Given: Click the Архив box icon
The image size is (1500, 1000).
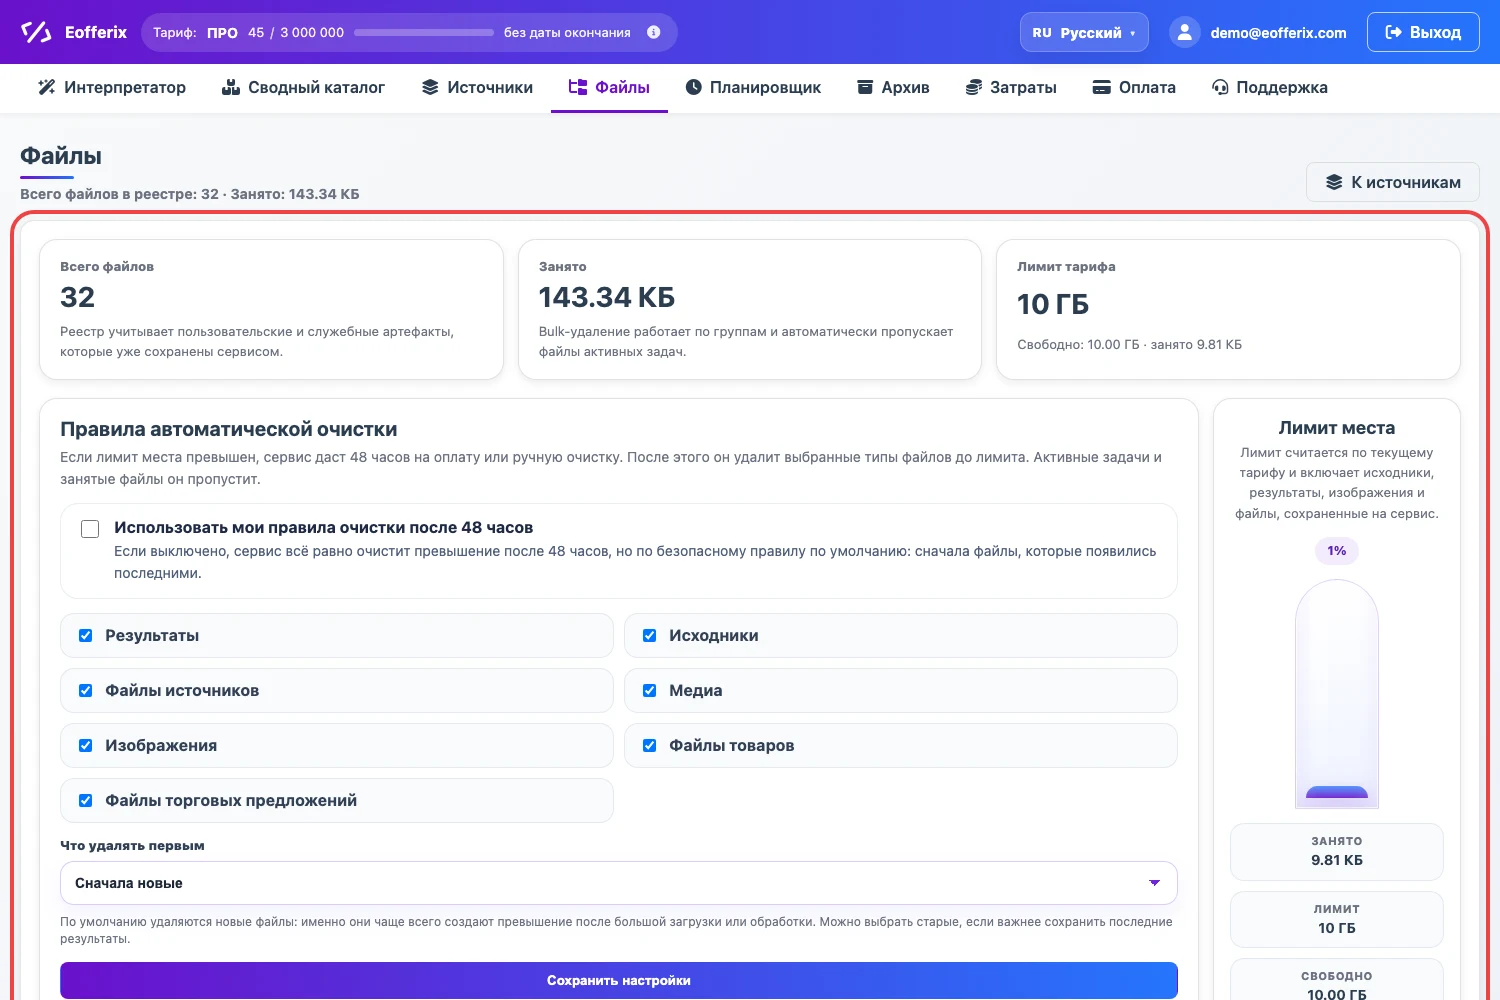Looking at the screenshot, I should point(865,87).
